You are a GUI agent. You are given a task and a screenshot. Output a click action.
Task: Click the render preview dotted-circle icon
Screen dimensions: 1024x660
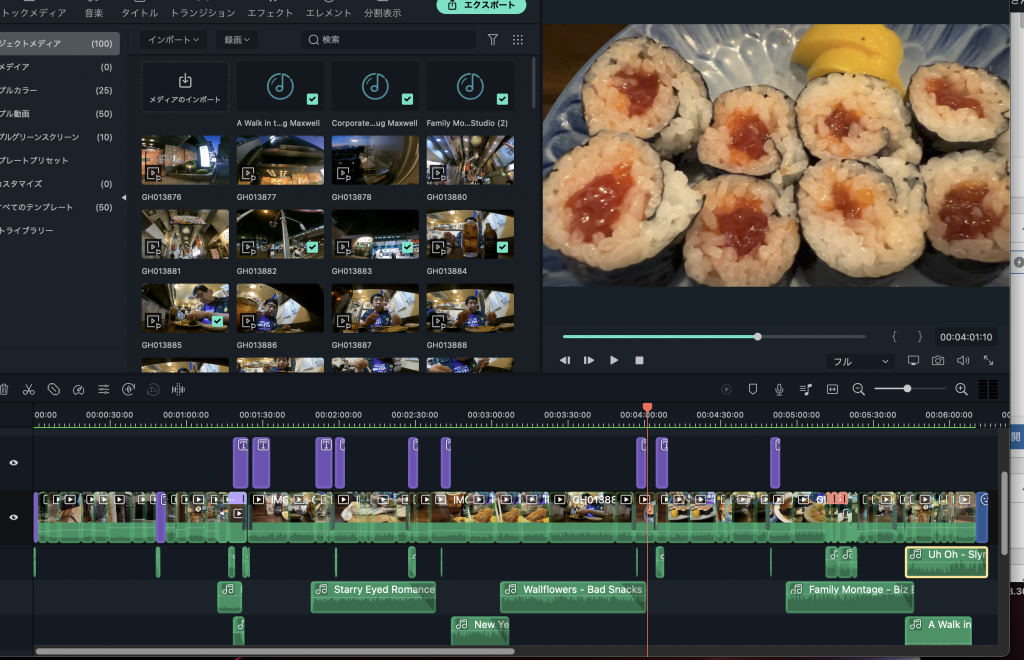tap(726, 389)
